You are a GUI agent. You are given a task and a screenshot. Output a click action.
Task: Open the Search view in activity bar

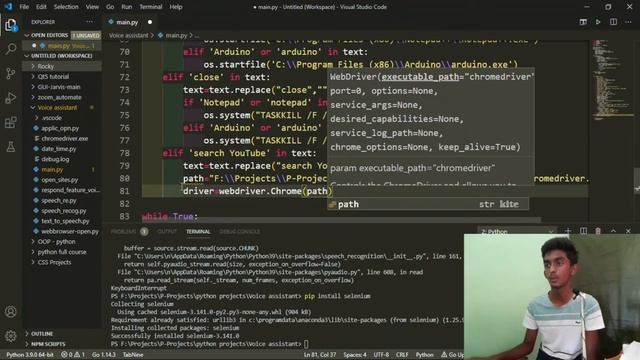11,49
